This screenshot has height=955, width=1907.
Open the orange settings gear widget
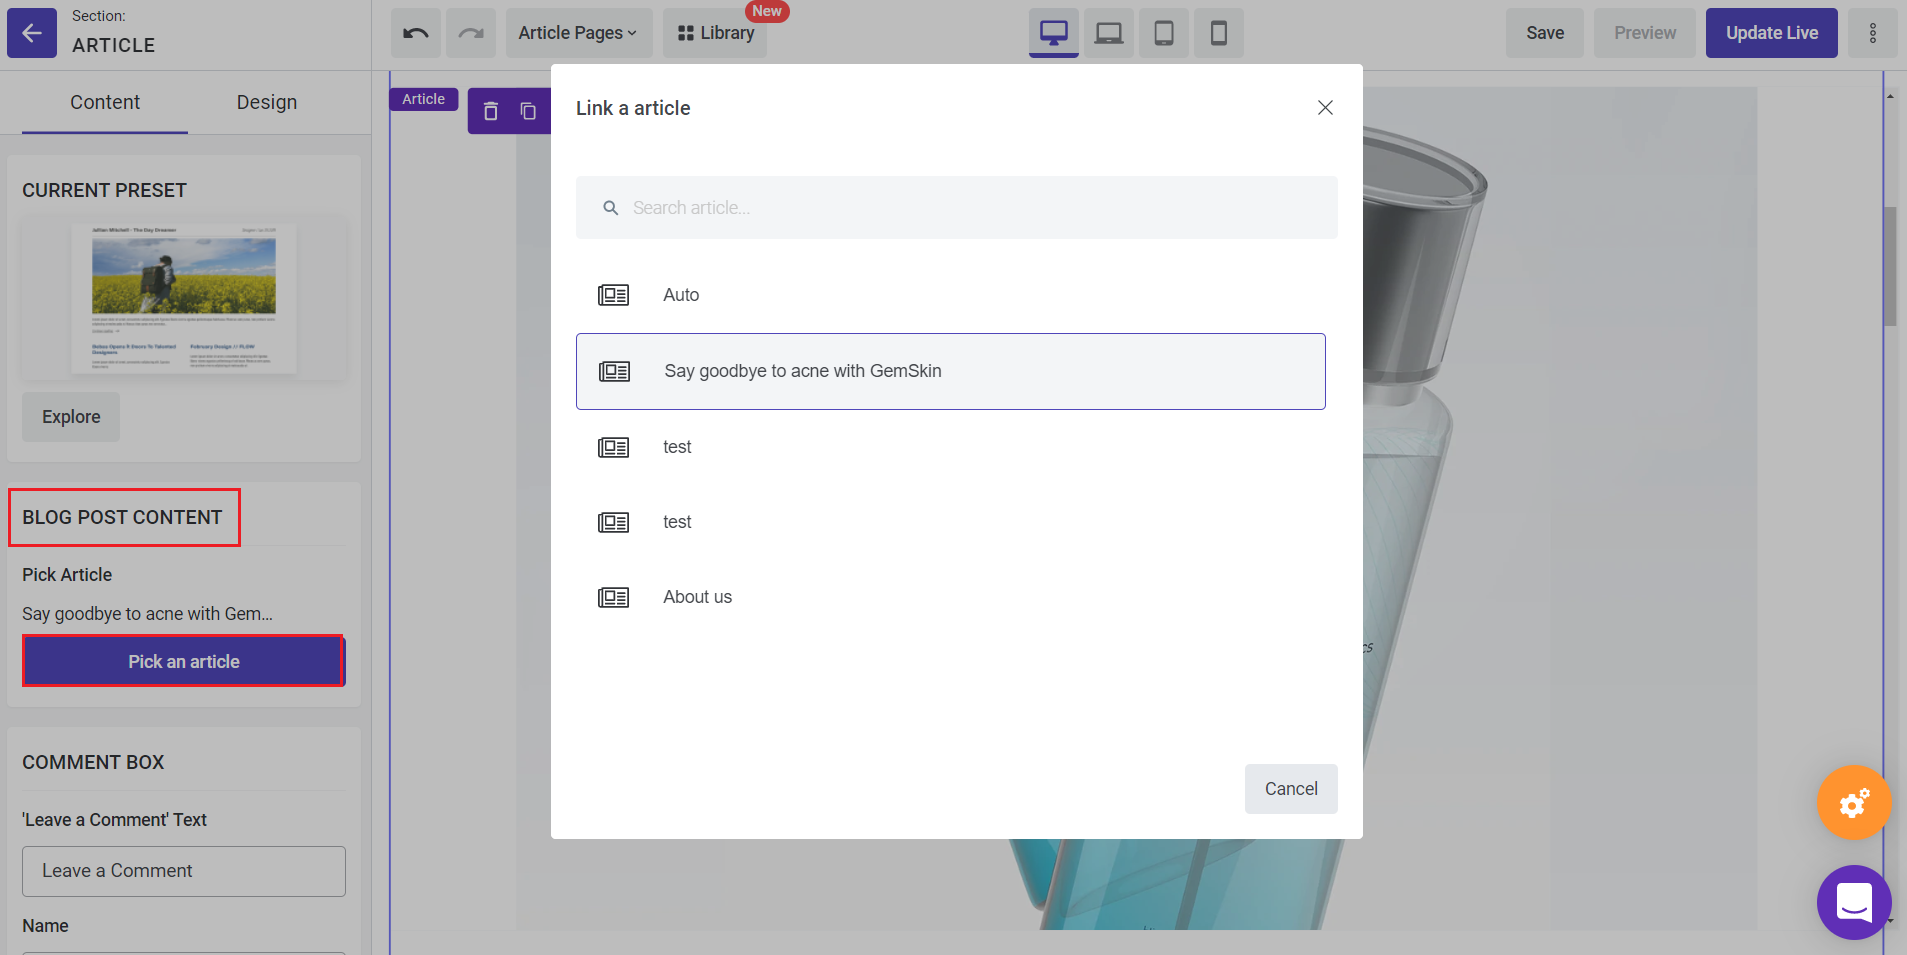click(1854, 802)
